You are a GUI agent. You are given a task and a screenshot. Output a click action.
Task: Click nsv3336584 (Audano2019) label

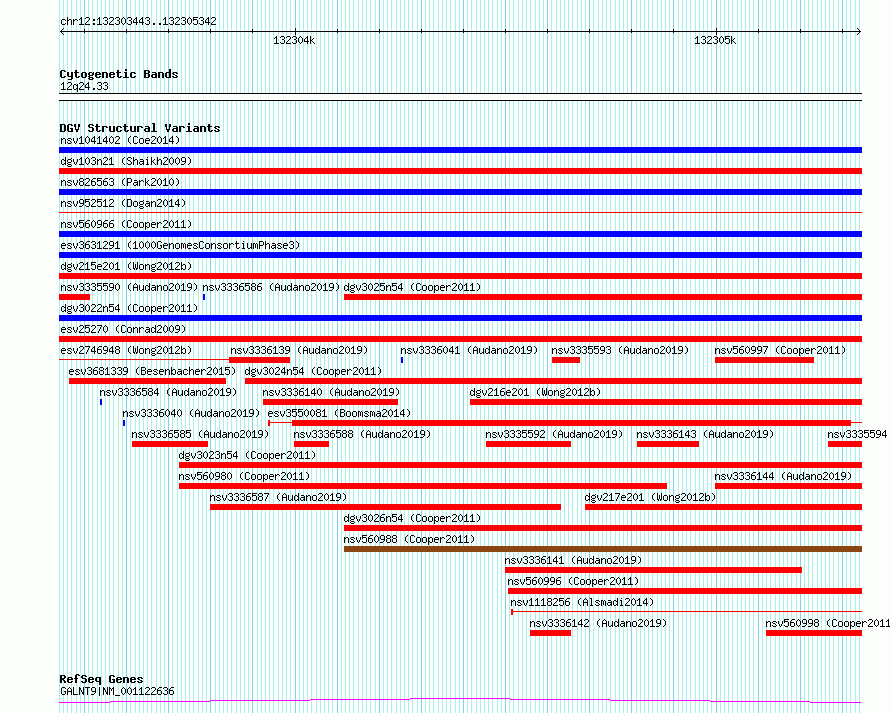click(168, 392)
